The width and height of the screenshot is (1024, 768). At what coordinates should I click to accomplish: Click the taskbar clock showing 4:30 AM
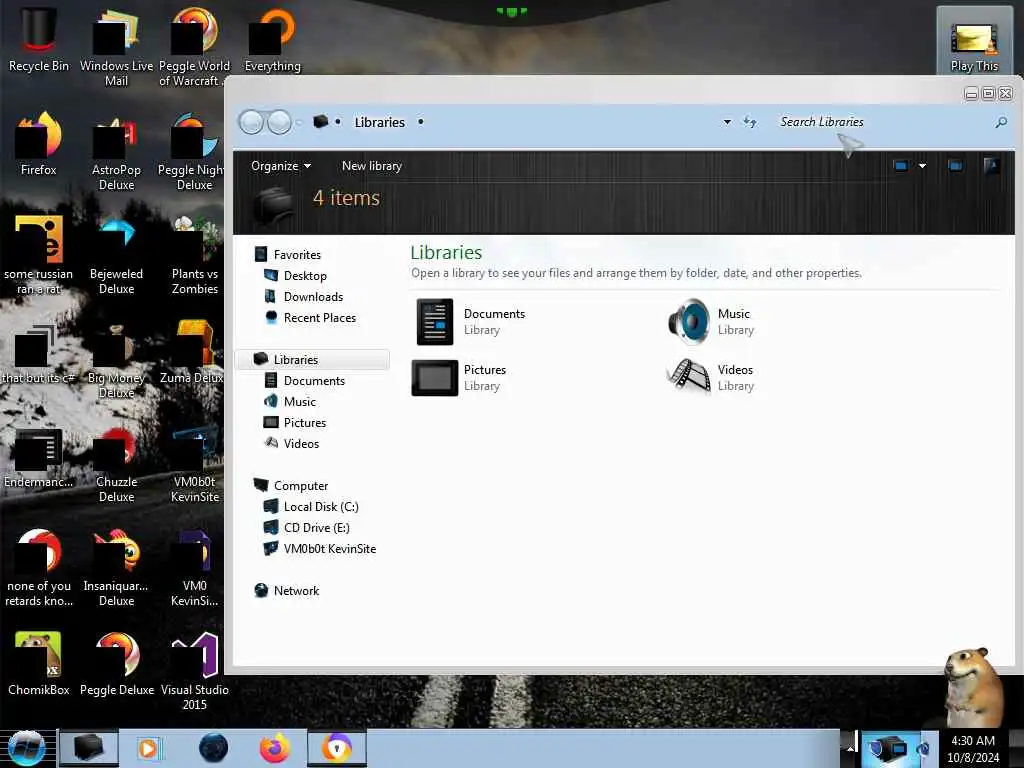(x=973, y=749)
